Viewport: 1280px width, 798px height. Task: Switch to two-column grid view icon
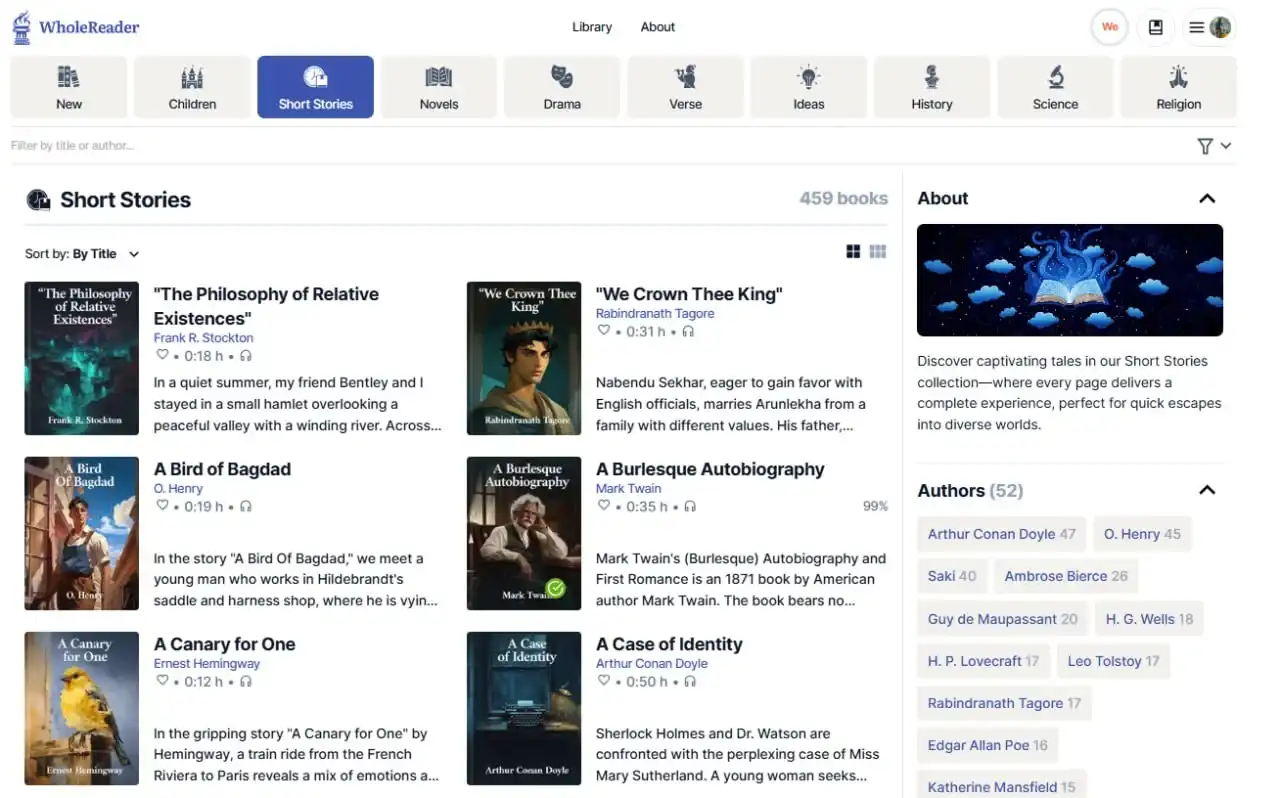pos(853,252)
